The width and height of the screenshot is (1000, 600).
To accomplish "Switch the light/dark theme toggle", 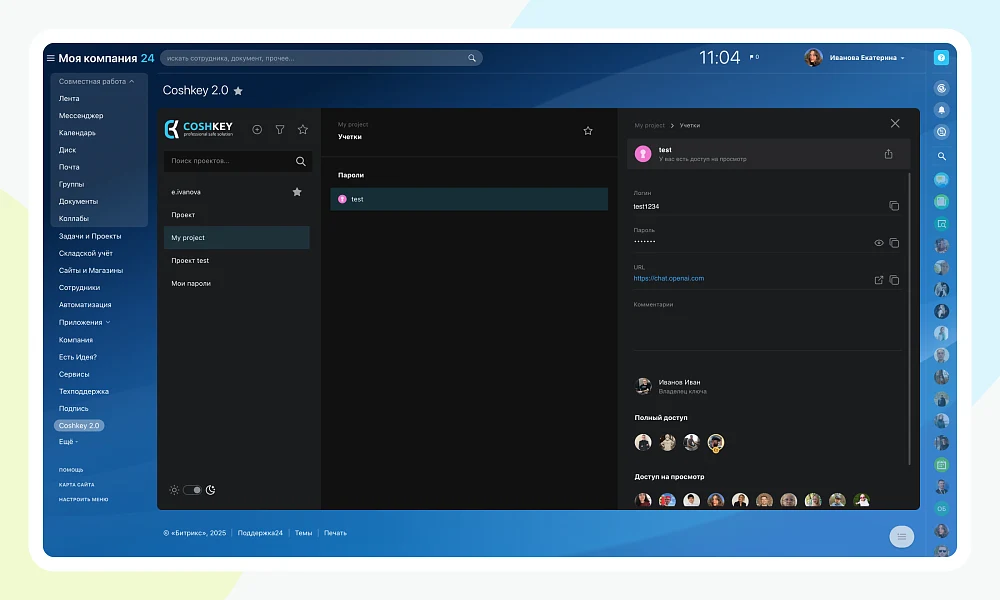I will pos(192,490).
